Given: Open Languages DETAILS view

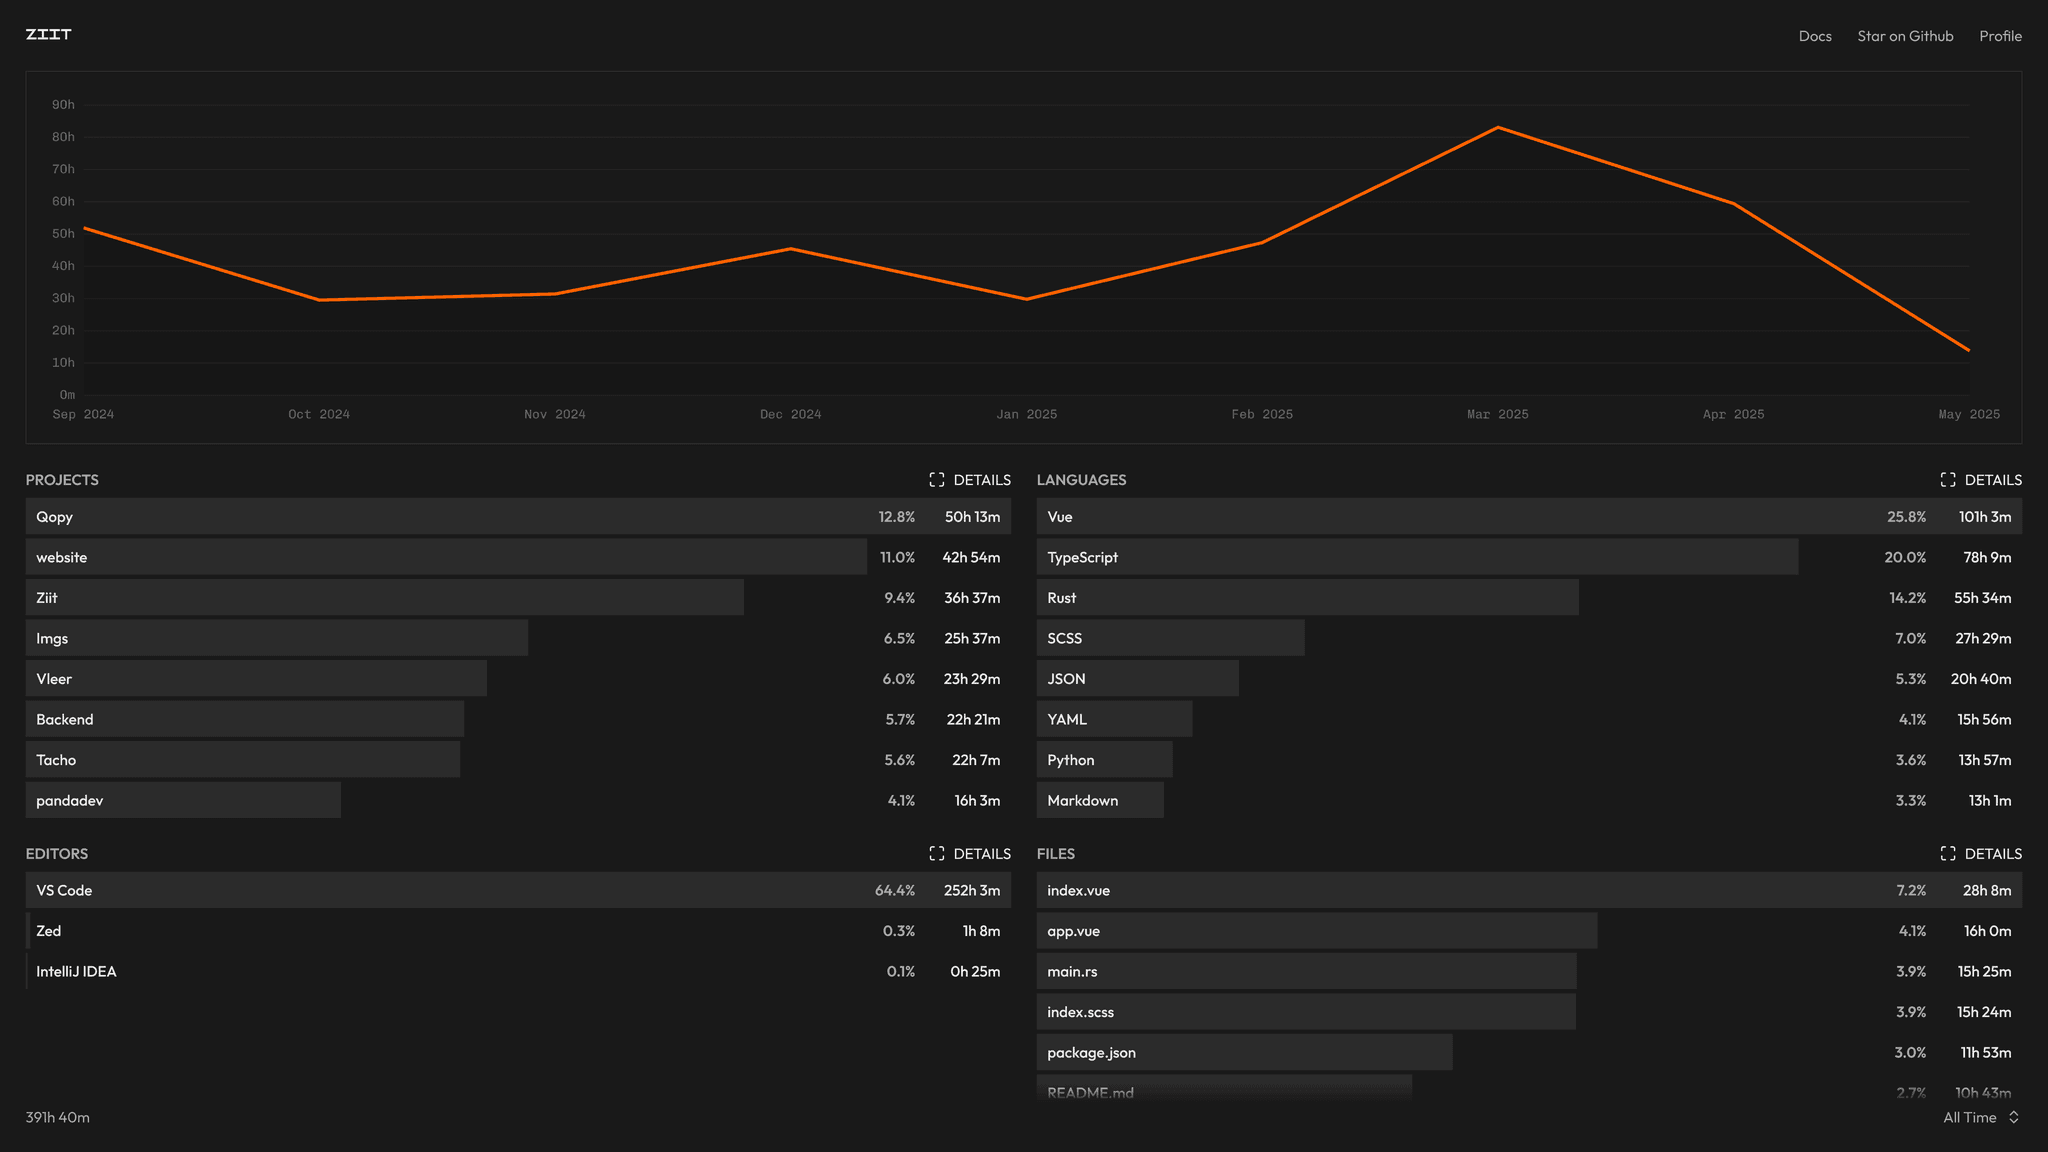Looking at the screenshot, I should [x=1992, y=480].
